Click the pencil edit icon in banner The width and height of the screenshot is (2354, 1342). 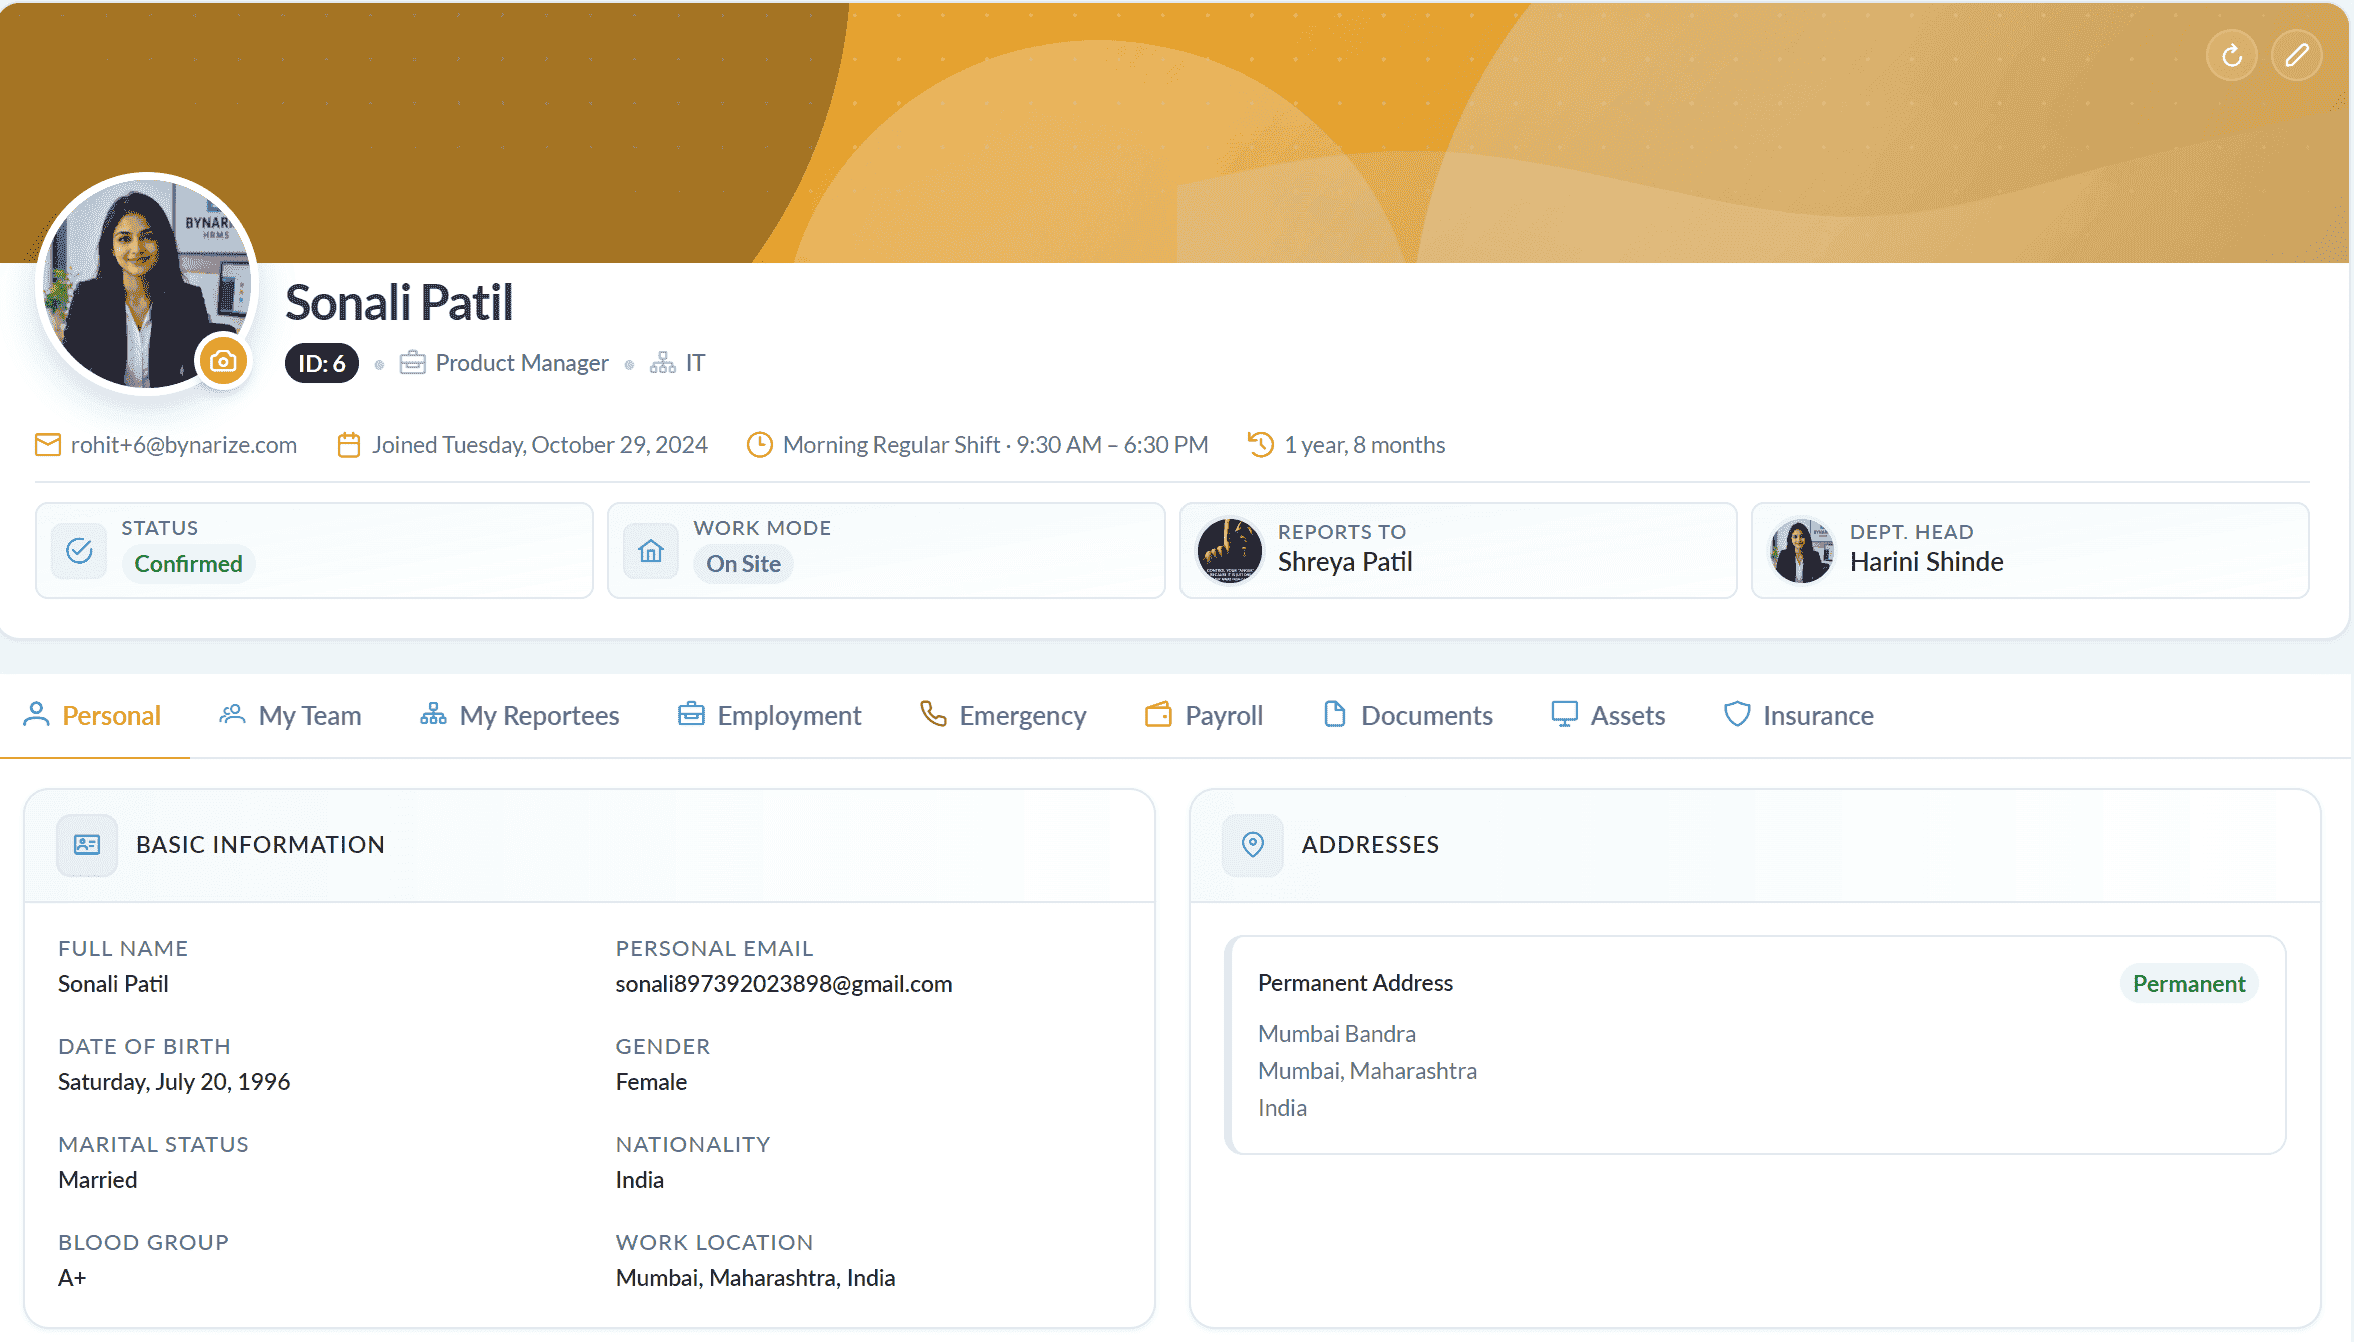click(x=2296, y=55)
